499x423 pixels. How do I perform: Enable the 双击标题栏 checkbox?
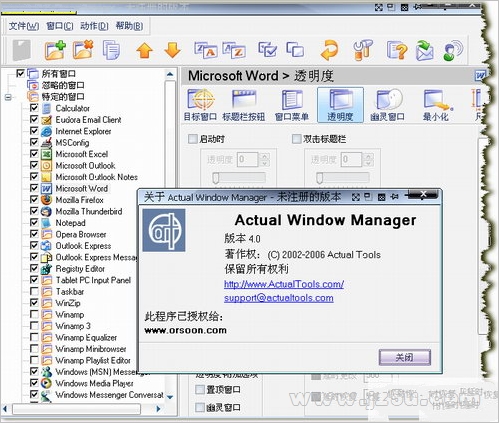point(296,139)
